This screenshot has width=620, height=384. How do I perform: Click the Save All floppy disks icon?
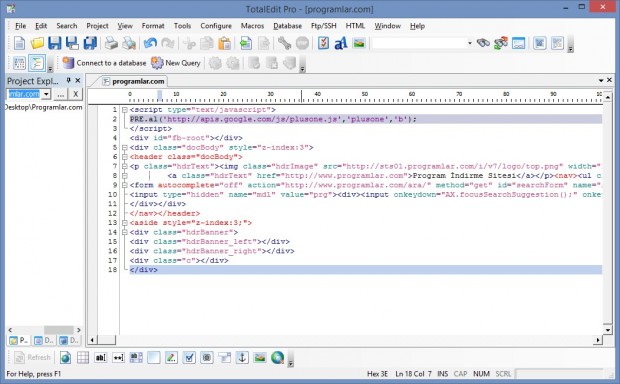coord(90,43)
